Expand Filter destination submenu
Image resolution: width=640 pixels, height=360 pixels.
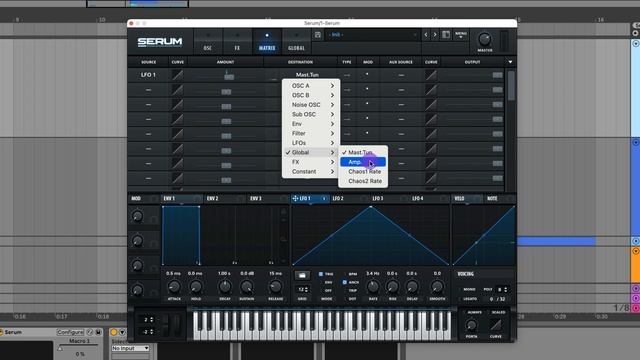coord(311,133)
